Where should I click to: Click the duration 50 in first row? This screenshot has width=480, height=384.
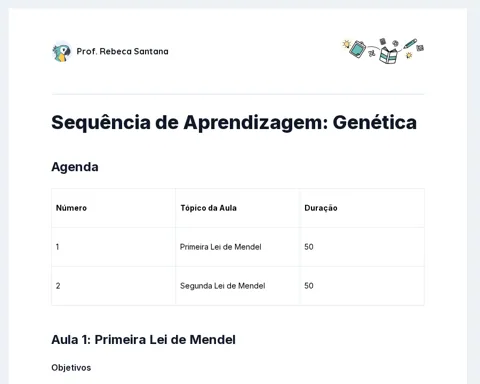coord(309,247)
